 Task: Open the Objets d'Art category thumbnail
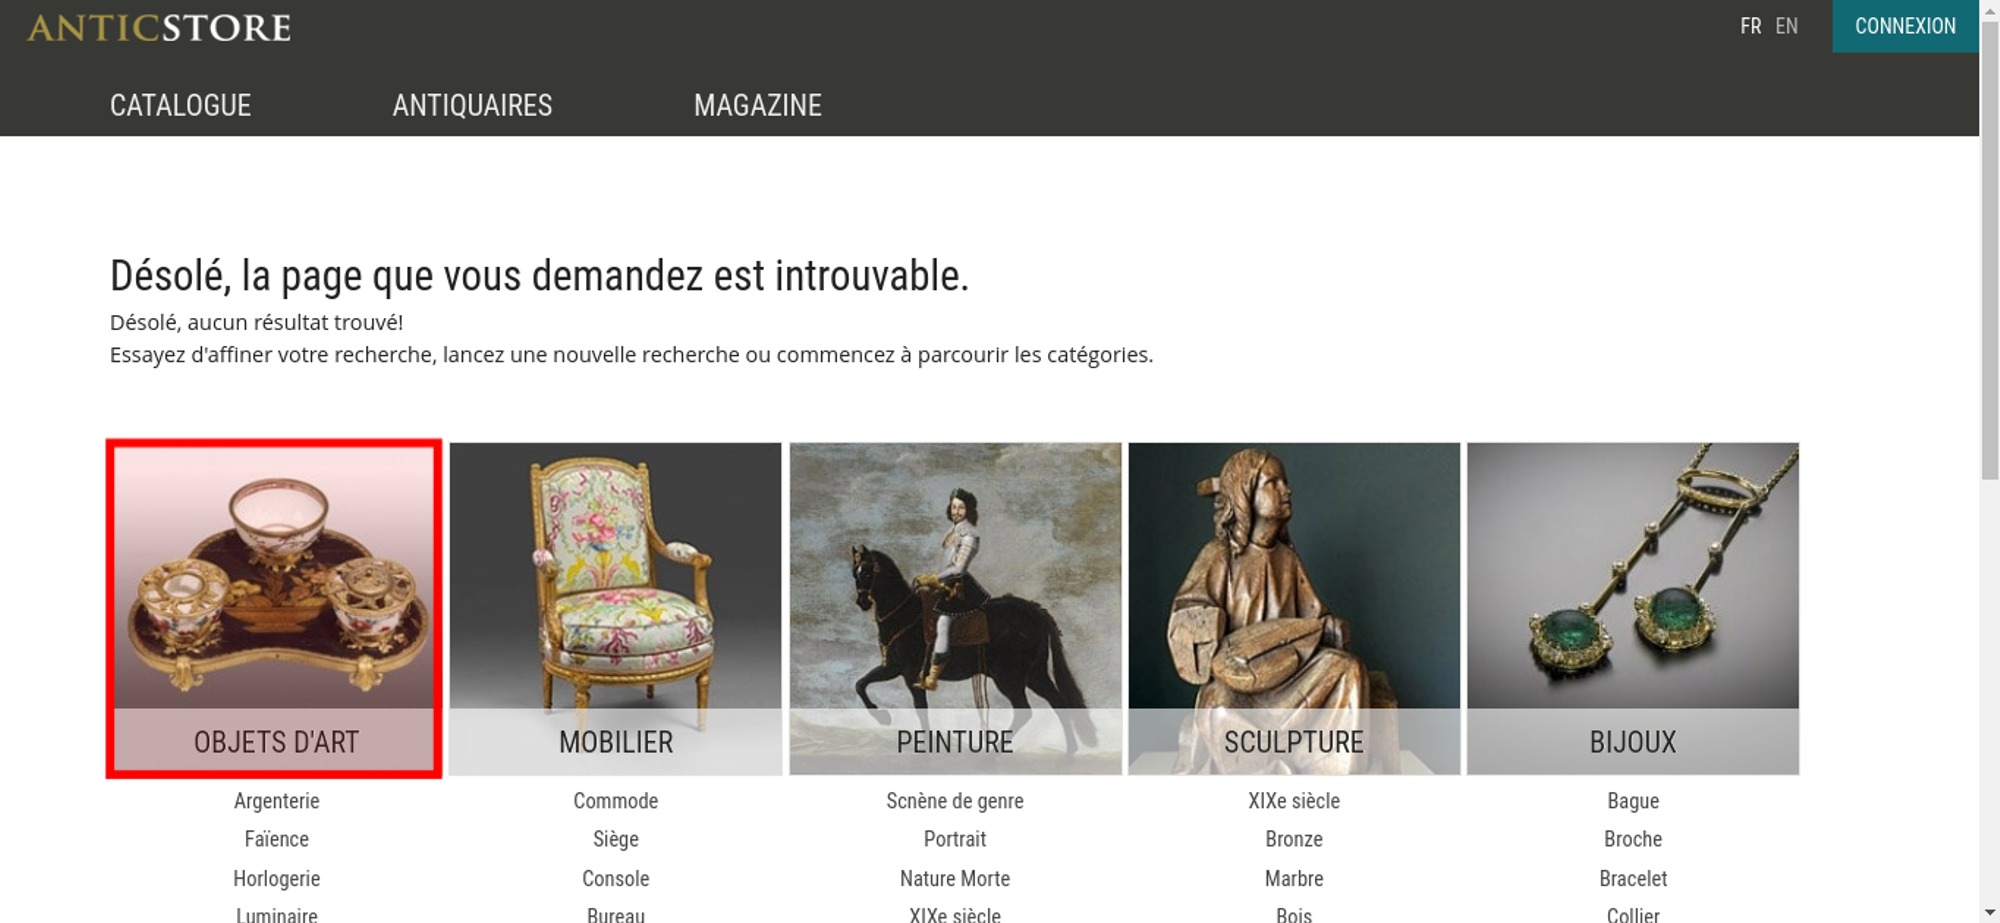275,608
